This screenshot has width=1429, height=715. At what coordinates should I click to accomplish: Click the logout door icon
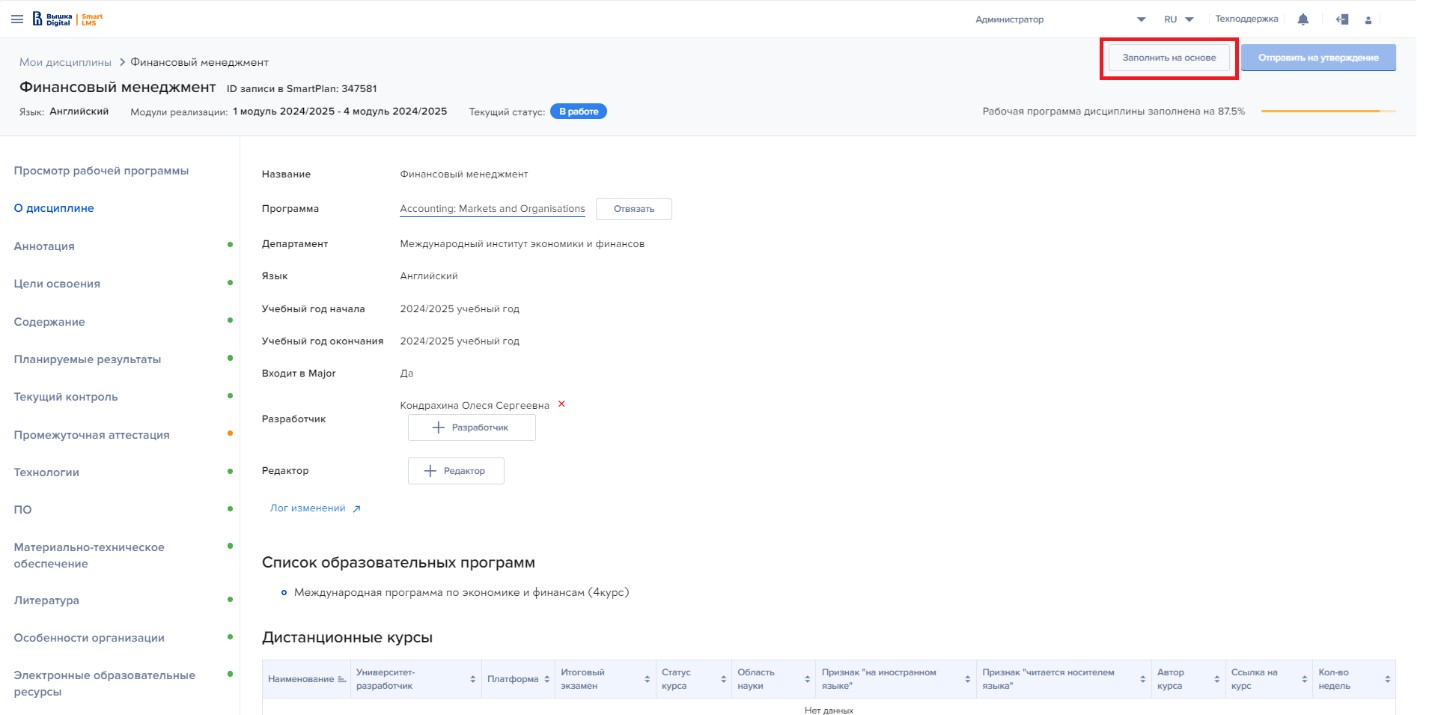coord(1342,19)
